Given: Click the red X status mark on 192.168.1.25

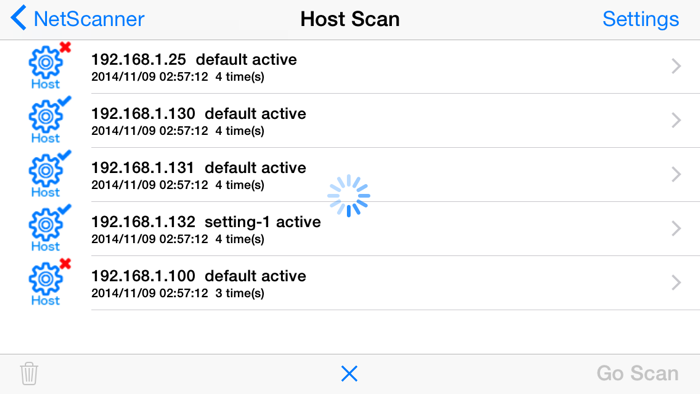Looking at the screenshot, I should pos(65,47).
